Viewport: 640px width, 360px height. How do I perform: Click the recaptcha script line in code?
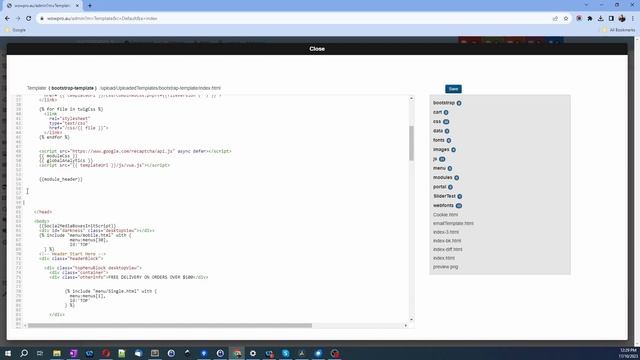tap(135, 151)
